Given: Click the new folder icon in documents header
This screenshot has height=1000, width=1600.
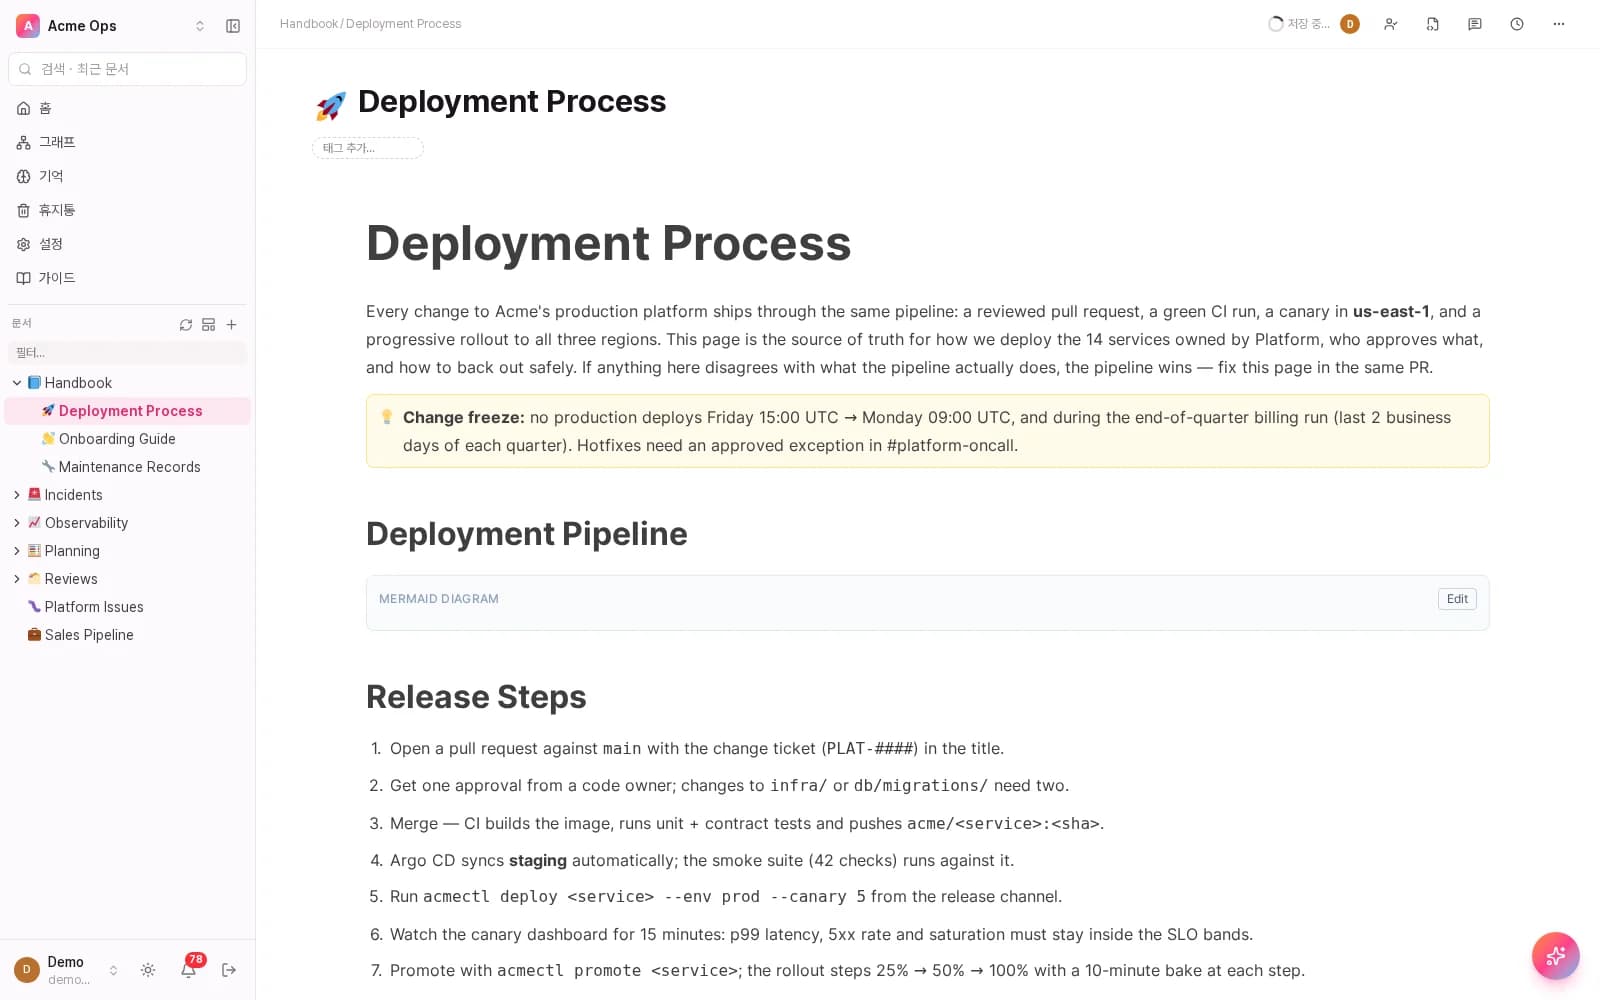Looking at the screenshot, I should click(209, 325).
